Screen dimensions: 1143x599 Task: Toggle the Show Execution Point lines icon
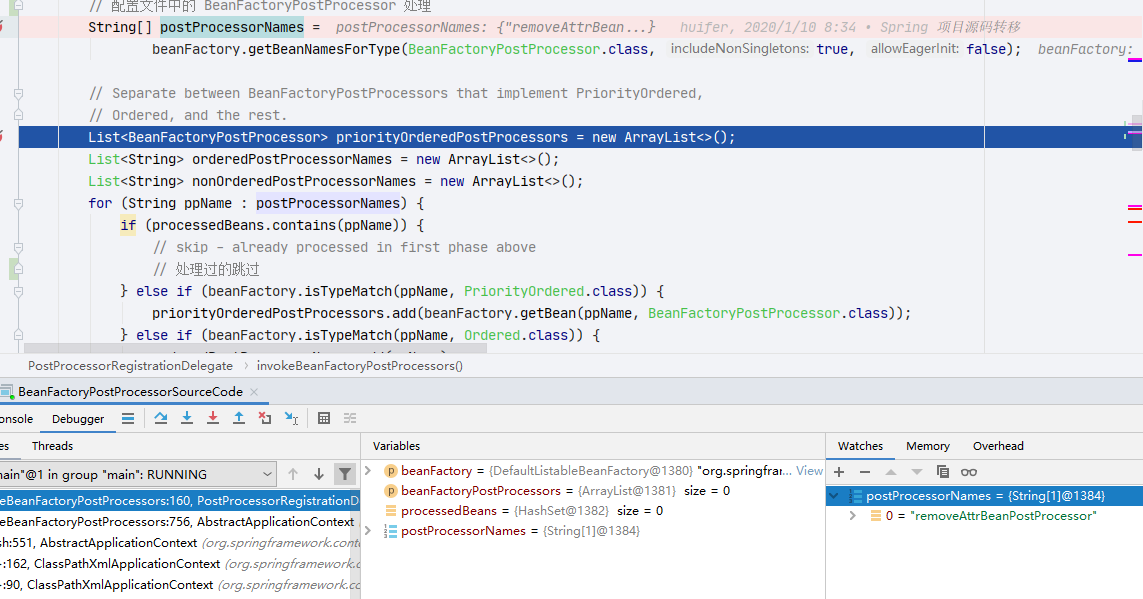[x=128, y=418]
